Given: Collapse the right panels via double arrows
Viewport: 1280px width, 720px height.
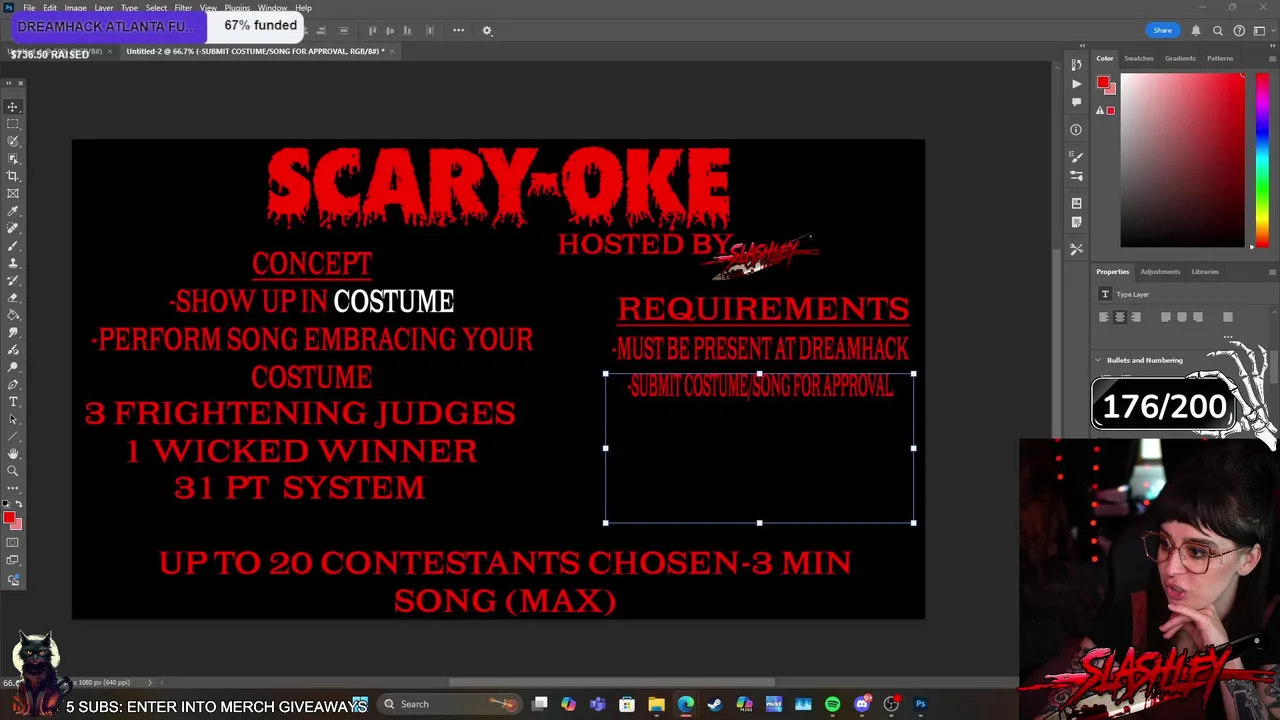Looking at the screenshot, I should pos(1272,46).
